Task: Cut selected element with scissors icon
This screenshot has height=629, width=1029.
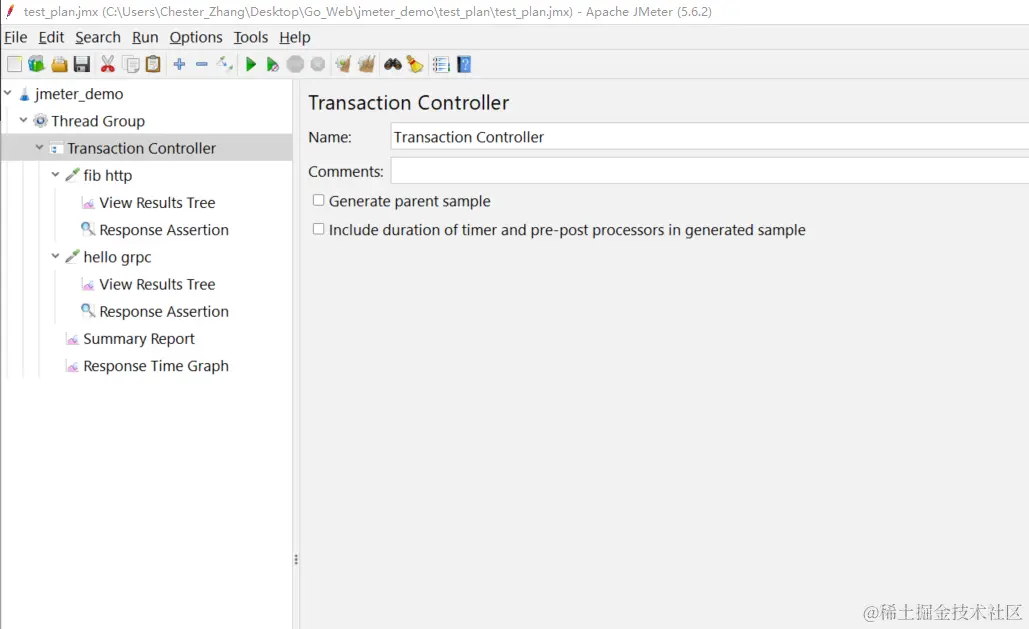Action: (108, 64)
